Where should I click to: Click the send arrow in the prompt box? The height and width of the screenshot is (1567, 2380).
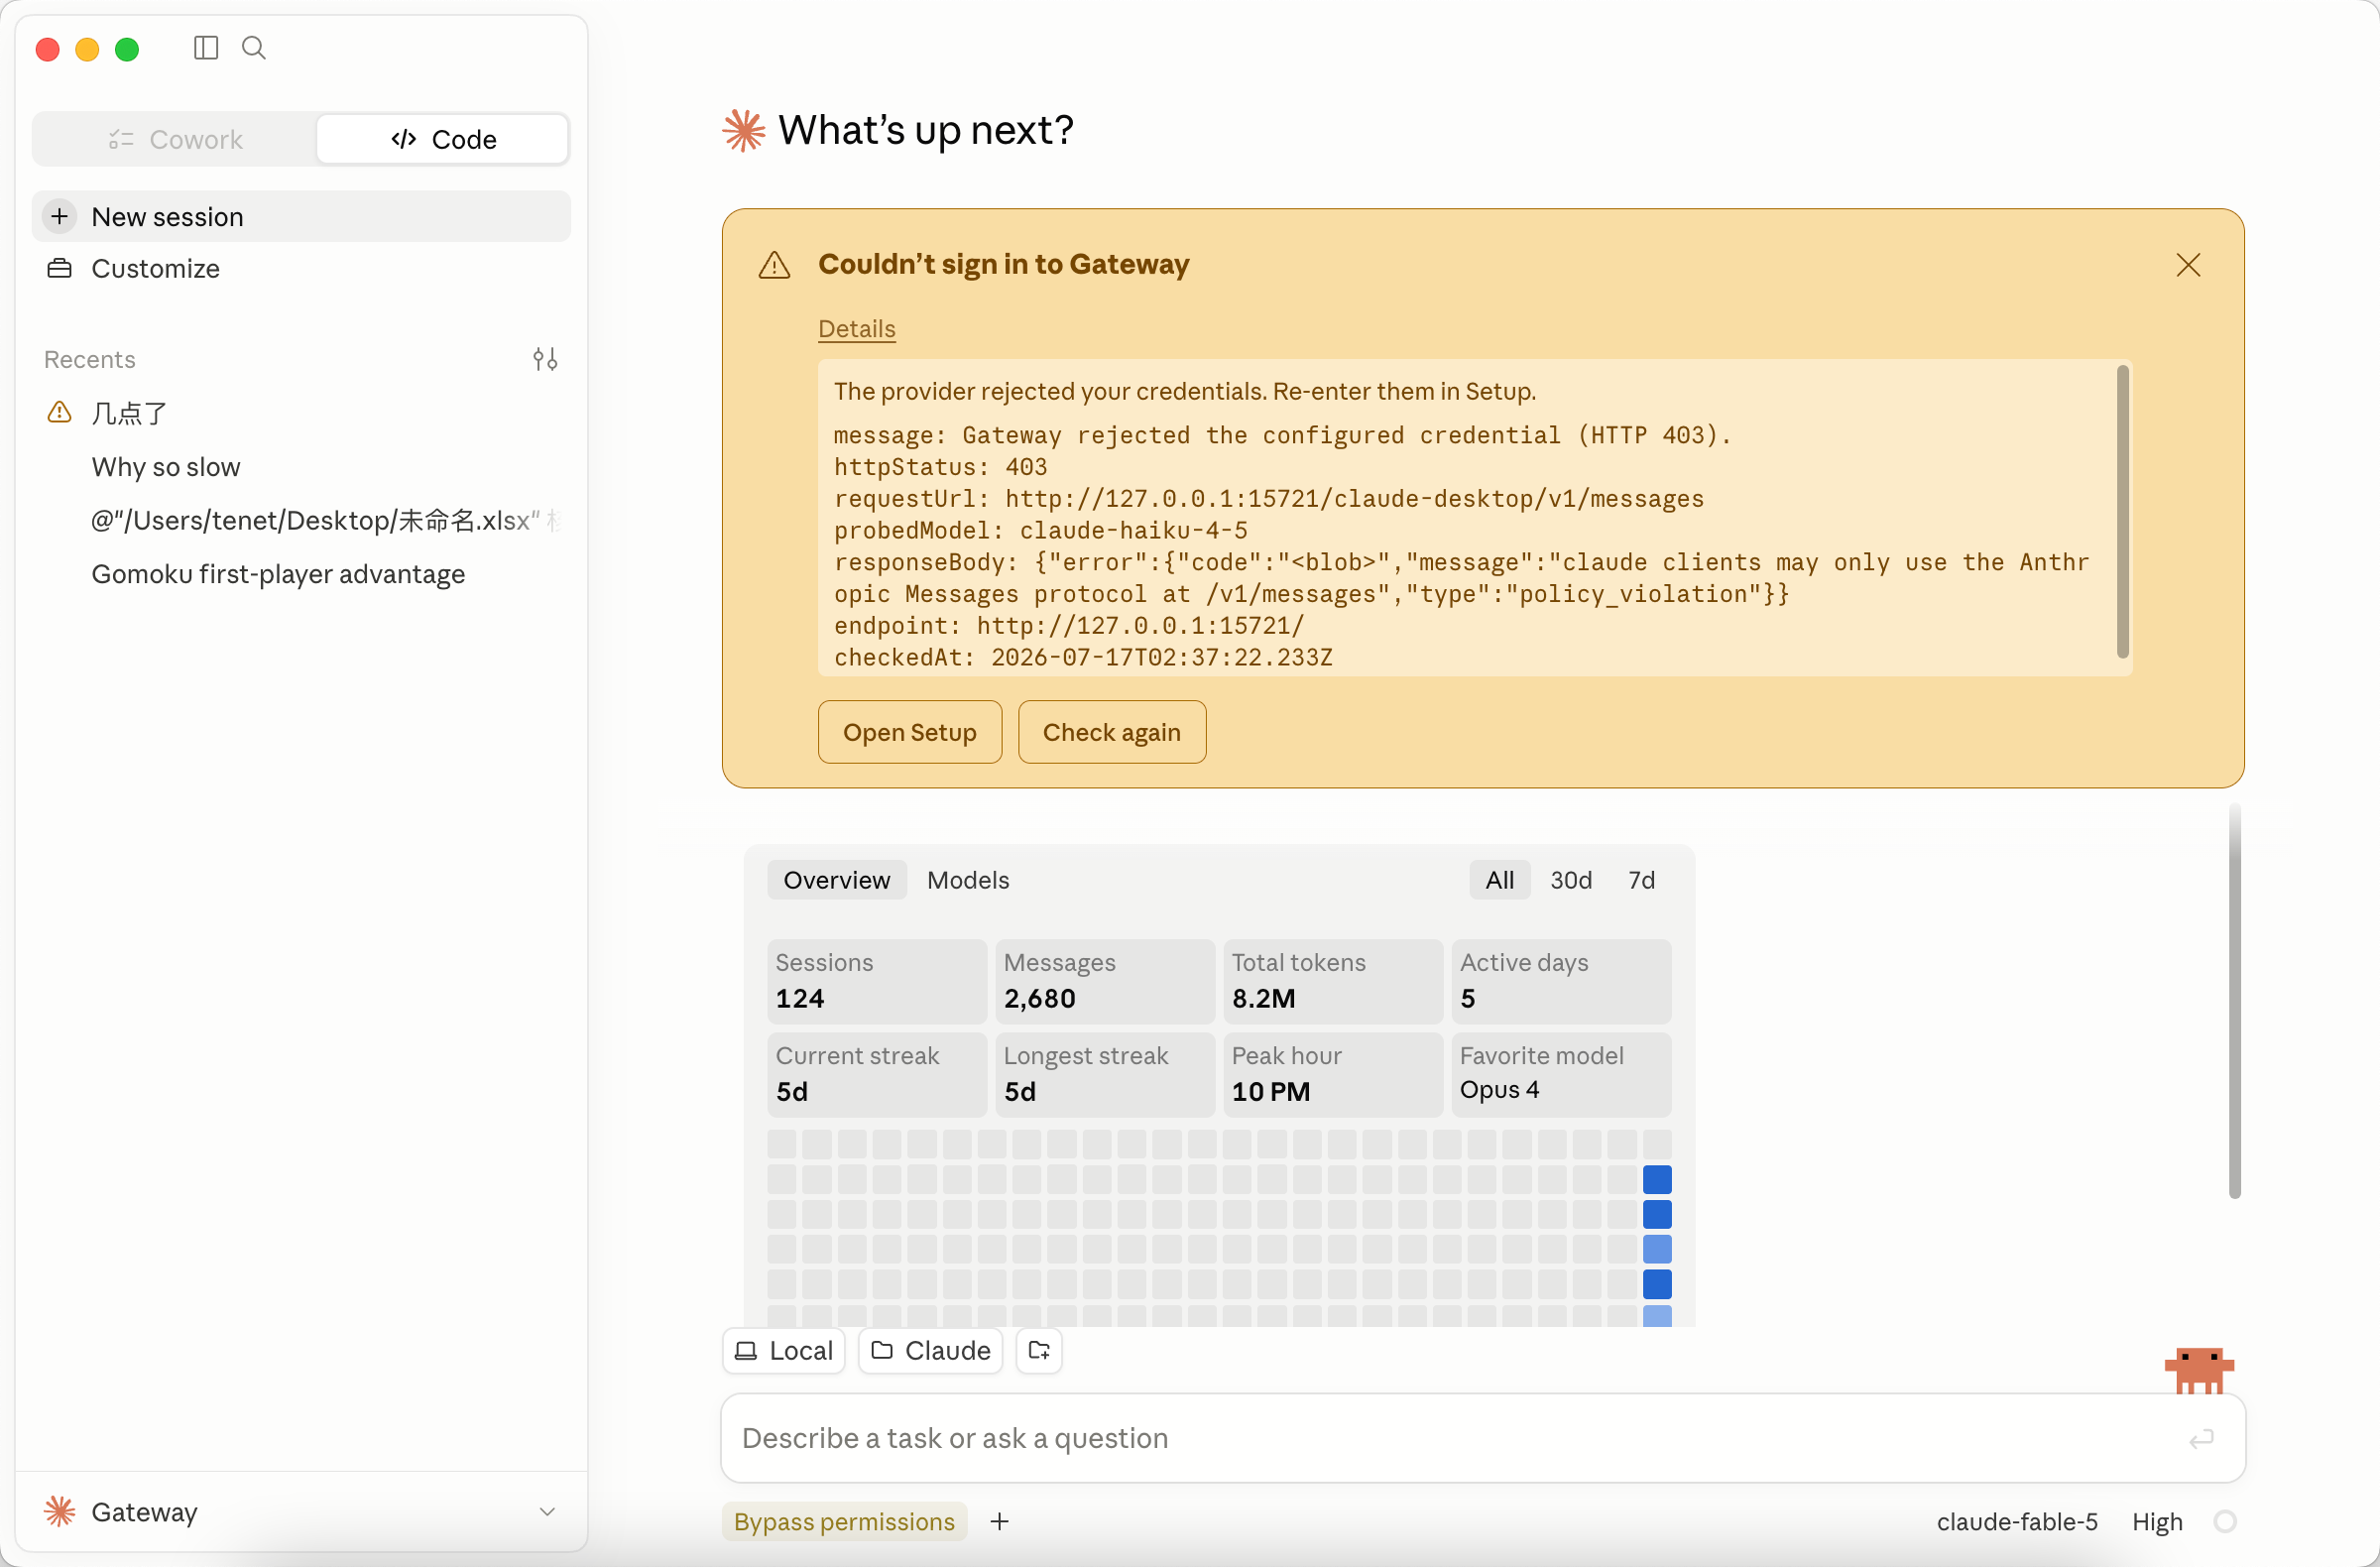2201,1438
